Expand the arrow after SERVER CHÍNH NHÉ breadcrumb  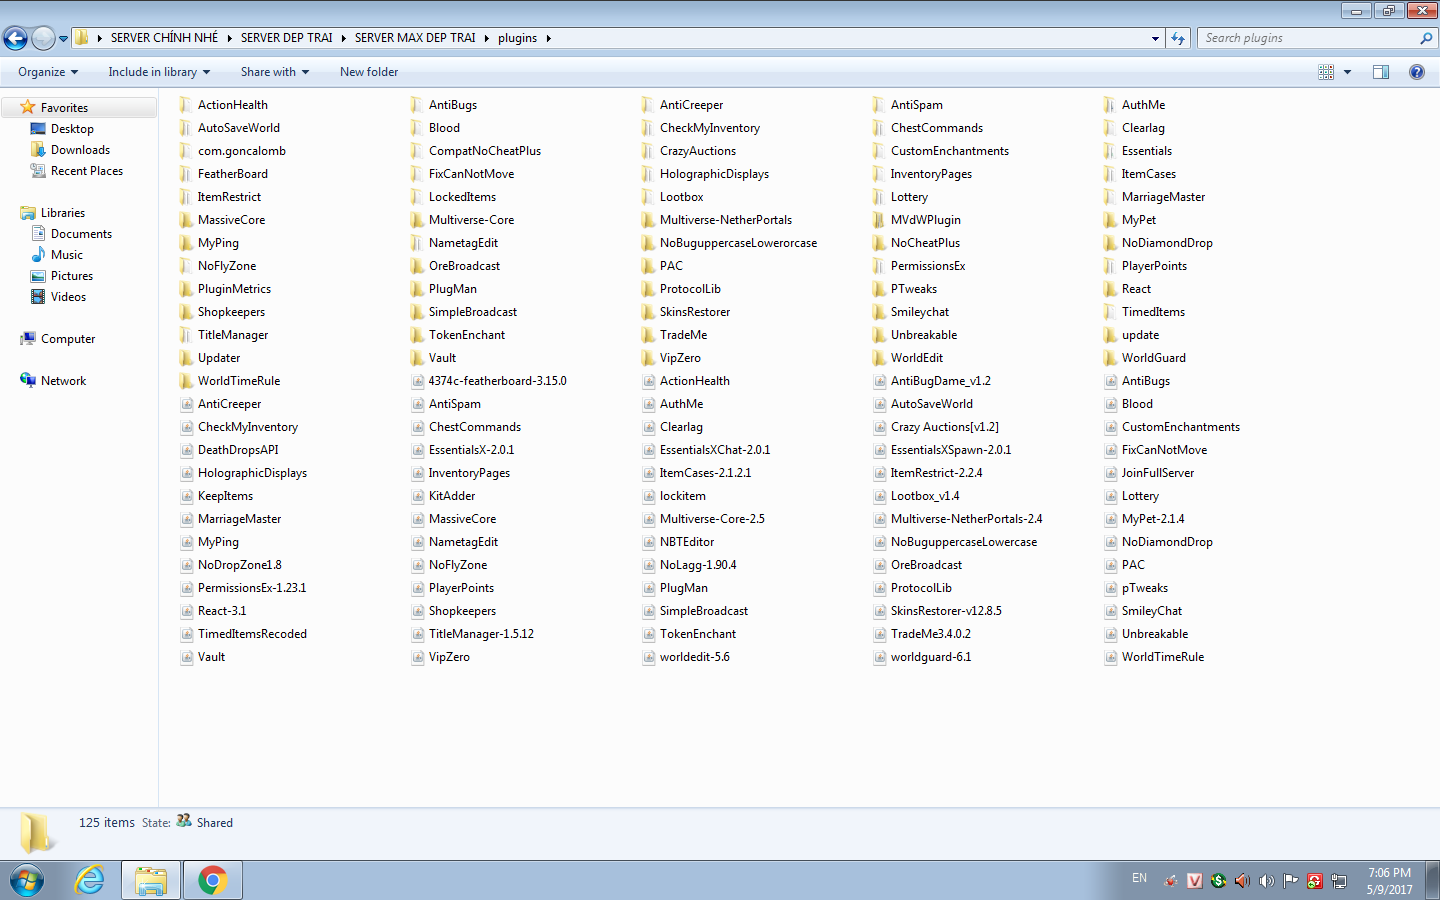229,38
